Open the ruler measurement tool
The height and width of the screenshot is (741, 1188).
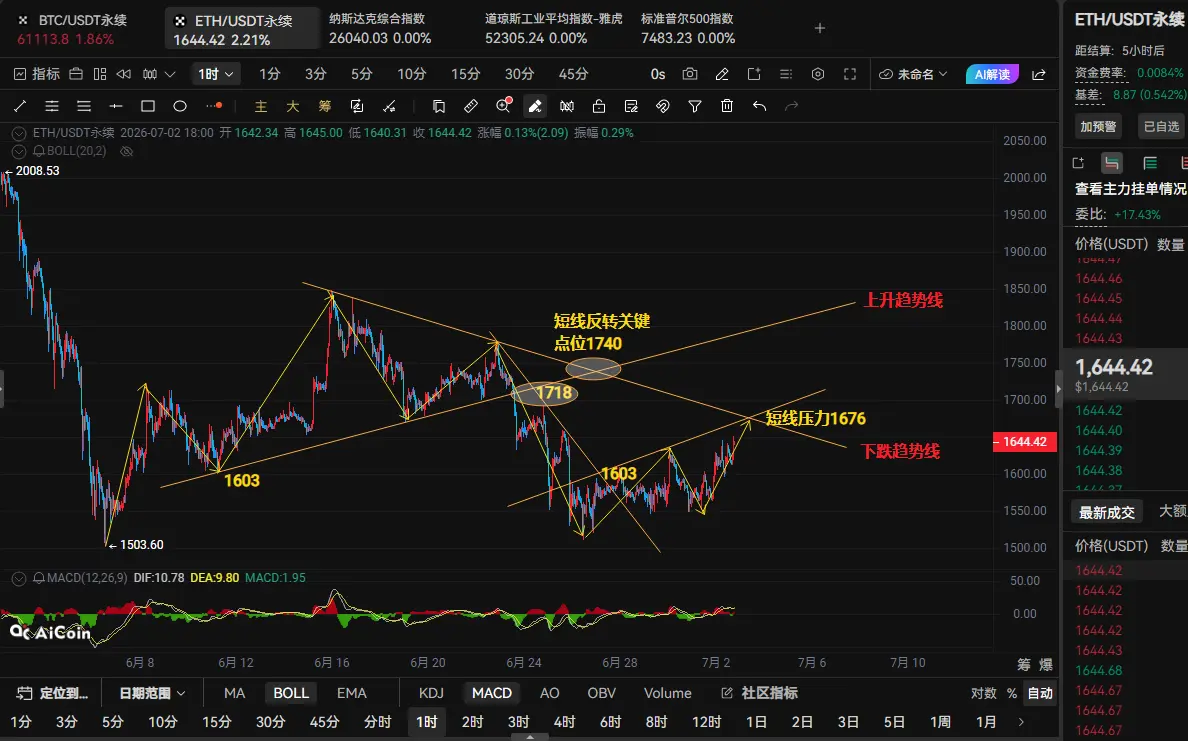(471, 106)
